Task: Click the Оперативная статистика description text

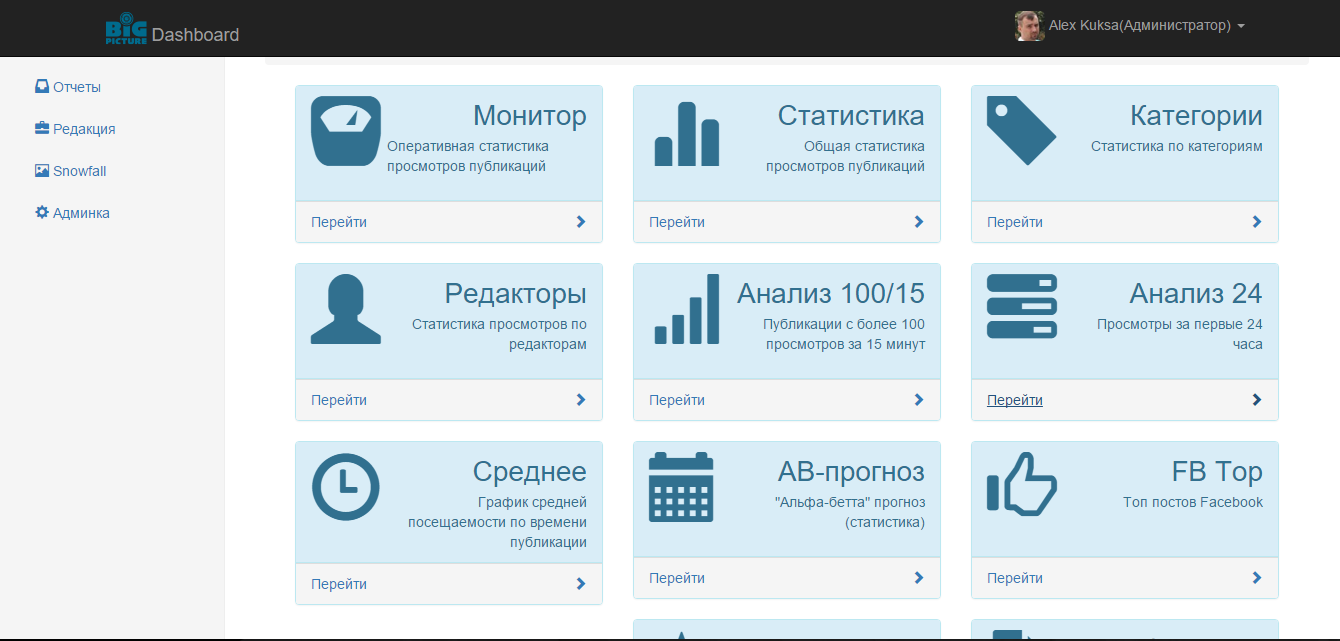Action: point(468,156)
